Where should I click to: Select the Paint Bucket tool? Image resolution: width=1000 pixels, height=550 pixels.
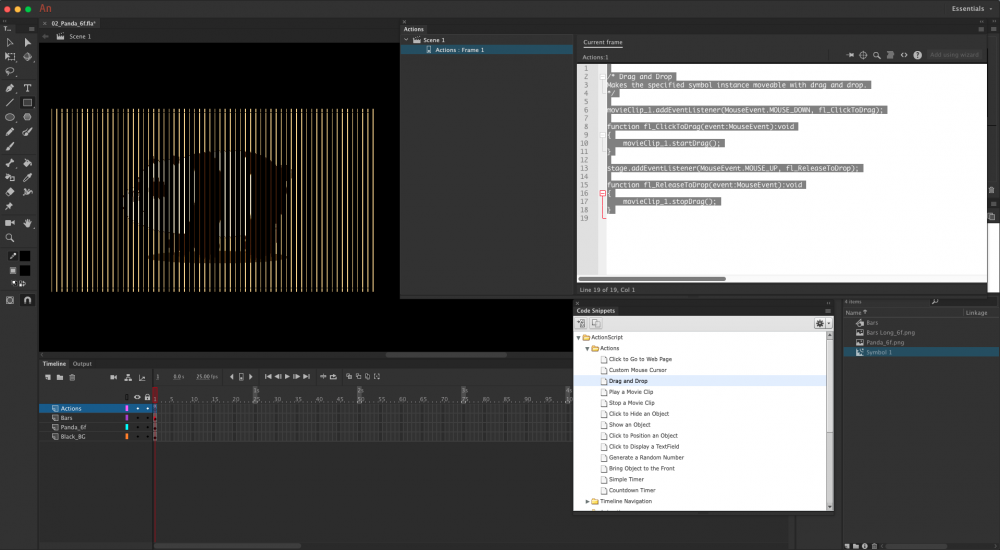[x=27, y=163]
